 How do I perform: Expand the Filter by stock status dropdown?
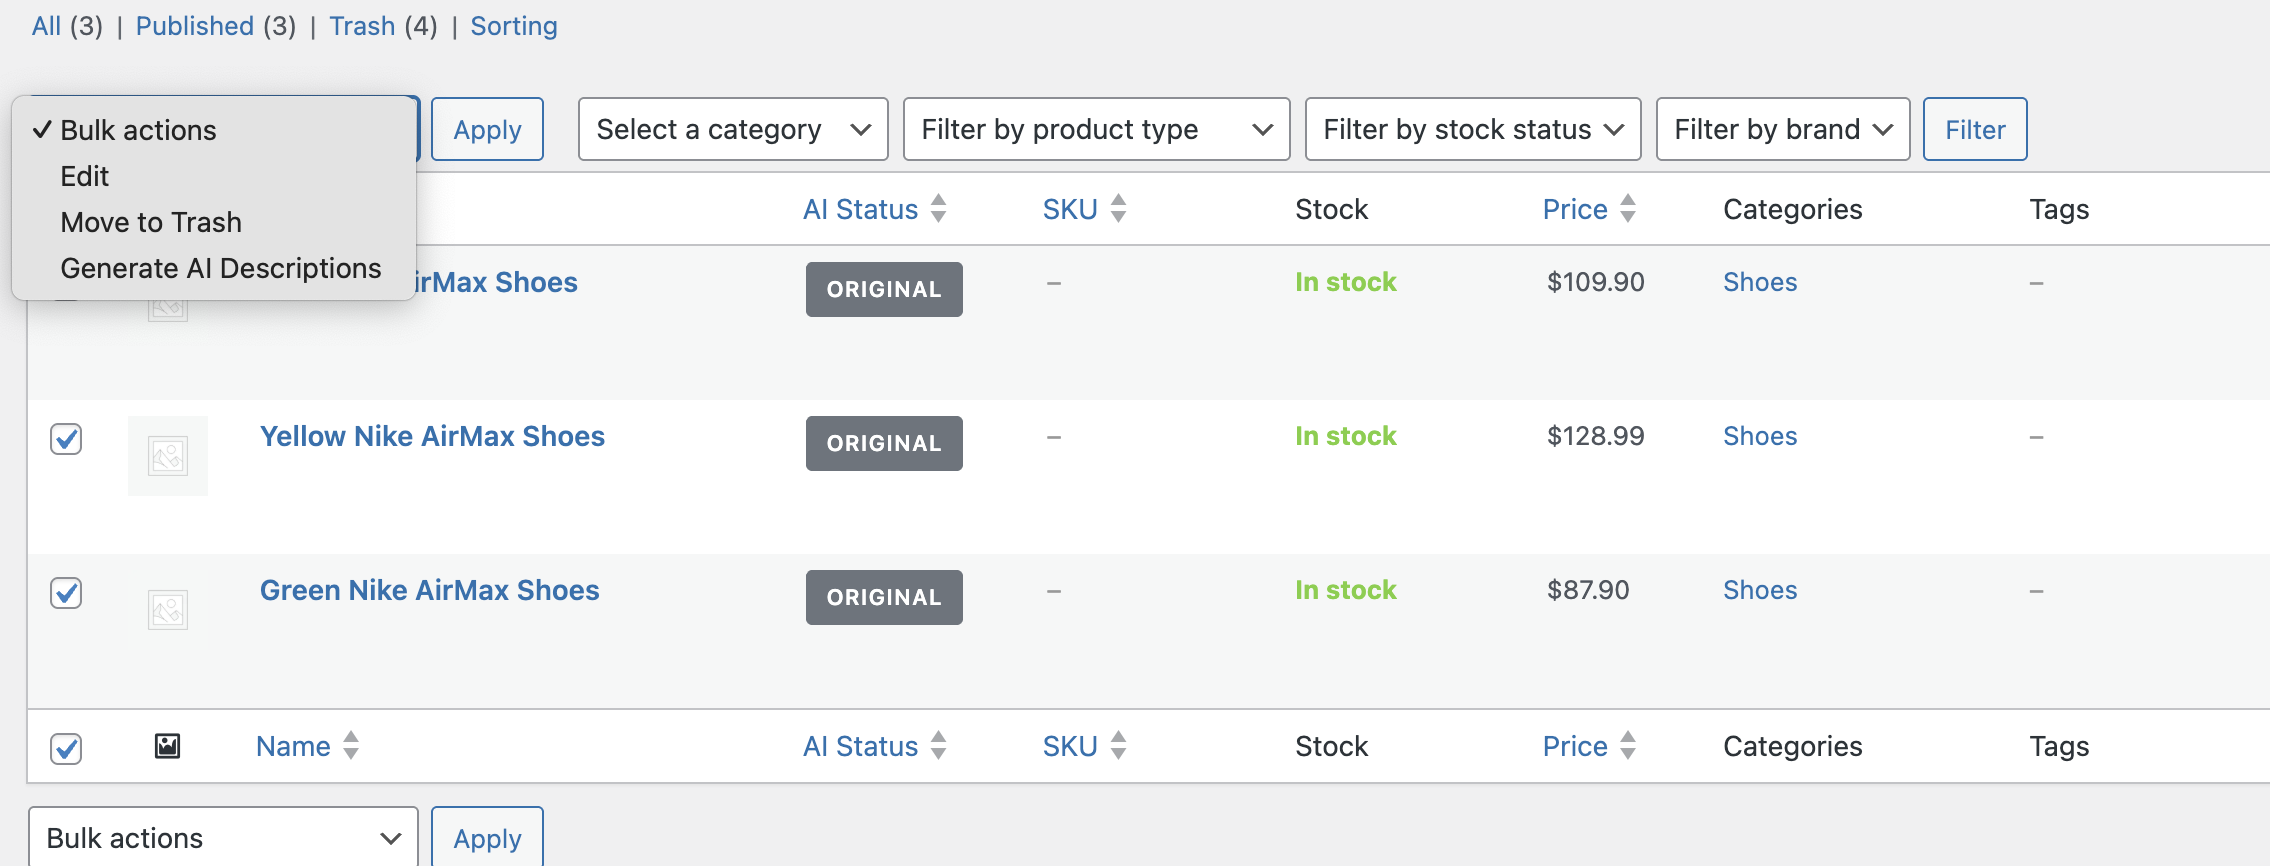(1472, 129)
